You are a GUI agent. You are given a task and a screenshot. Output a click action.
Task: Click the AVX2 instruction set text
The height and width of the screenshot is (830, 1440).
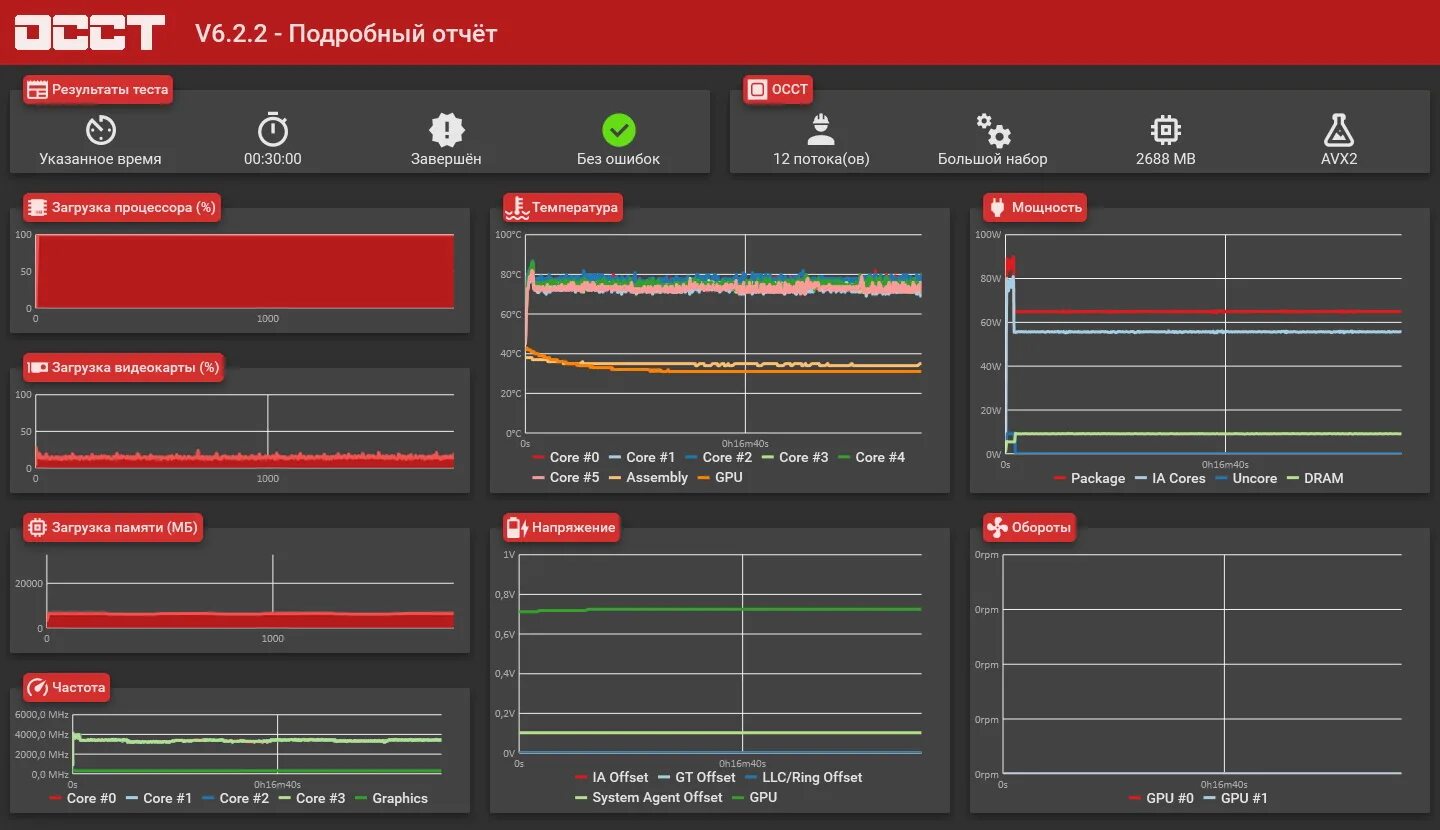1338,159
